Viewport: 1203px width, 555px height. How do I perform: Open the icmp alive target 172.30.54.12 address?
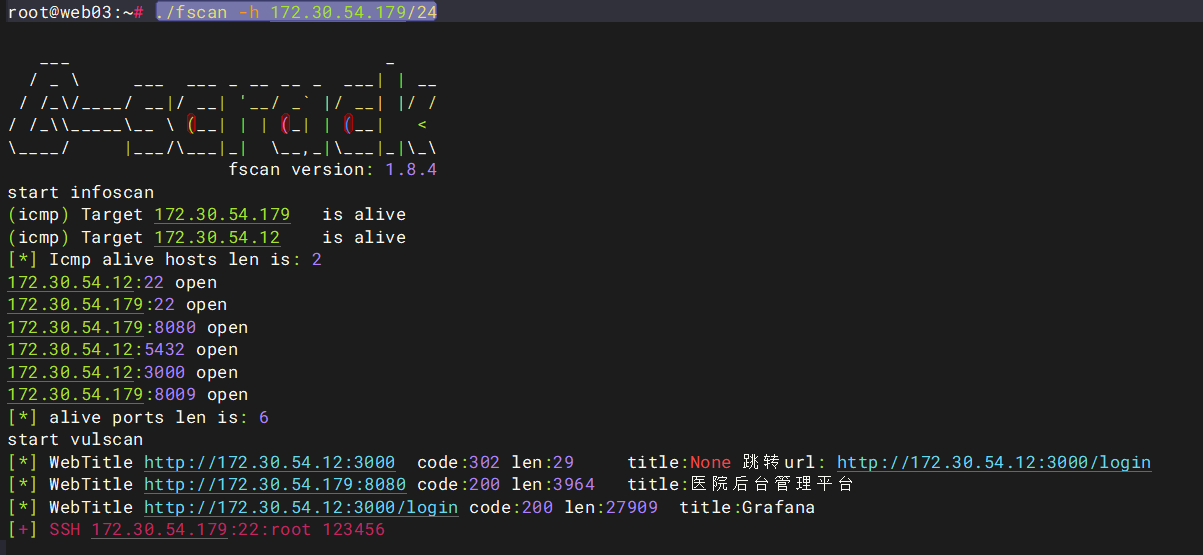216,237
